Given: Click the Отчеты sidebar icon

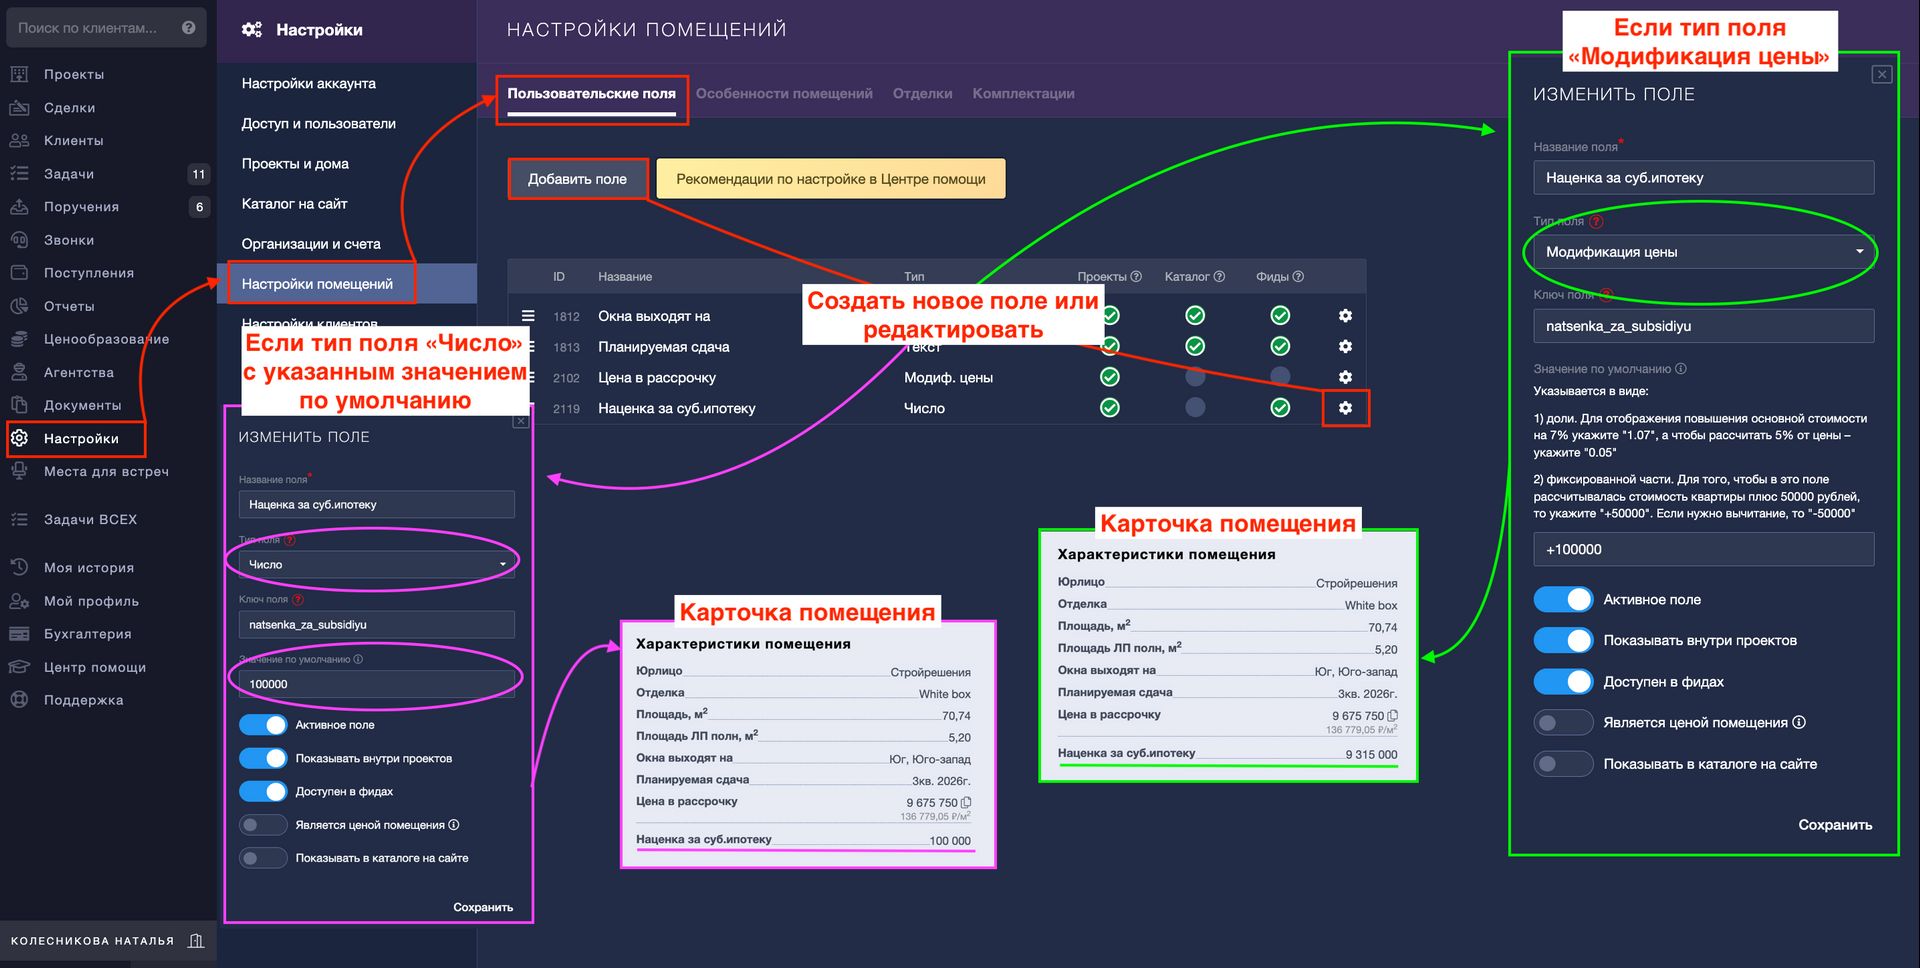Looking at the screenshot, I should pyautogui.click(x=19, y=306).
